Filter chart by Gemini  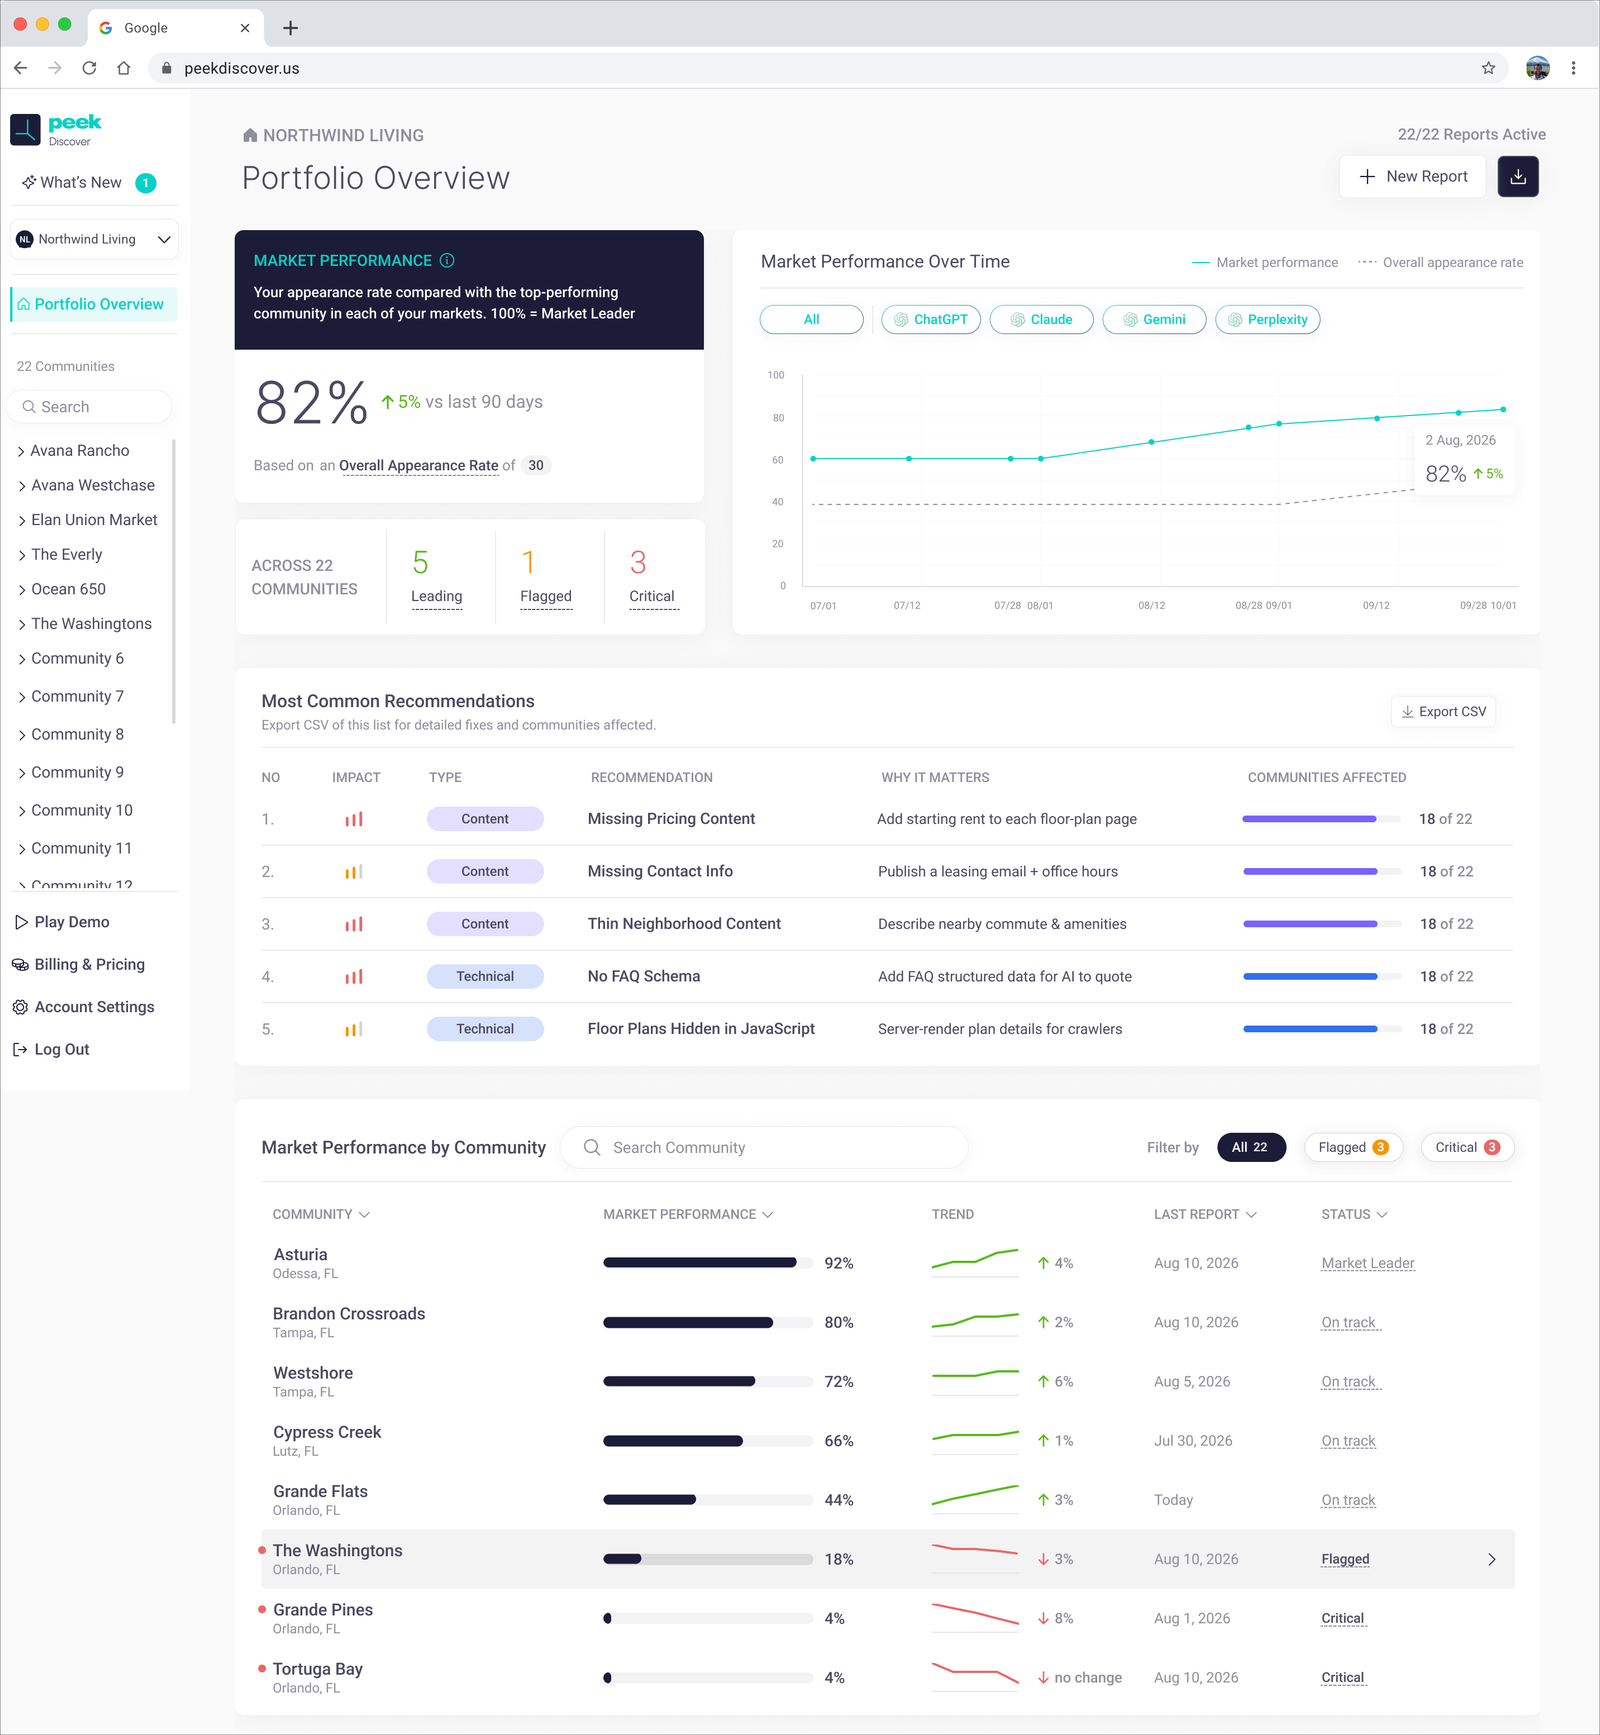pyautogui.click(x=1154, y=319)
